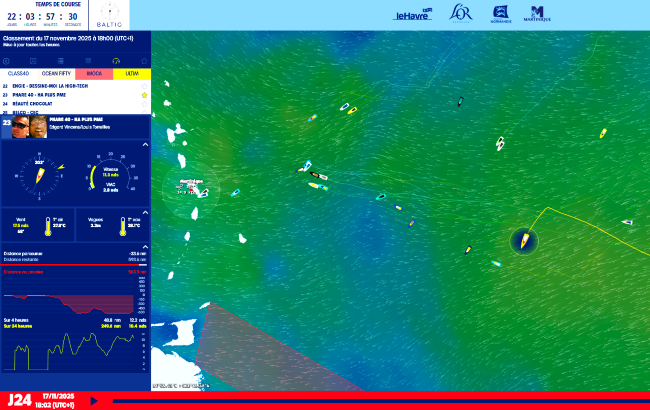
Task: Click the Le Havre sponsor logo
Action: (411, 15)
